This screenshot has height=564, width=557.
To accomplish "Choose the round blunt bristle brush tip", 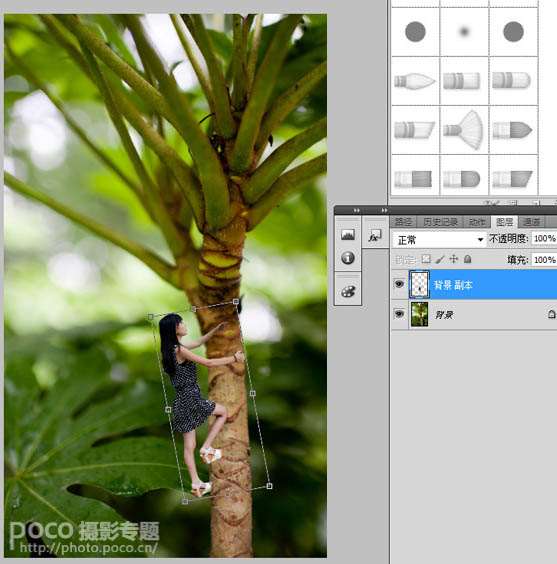I will 462,81.
